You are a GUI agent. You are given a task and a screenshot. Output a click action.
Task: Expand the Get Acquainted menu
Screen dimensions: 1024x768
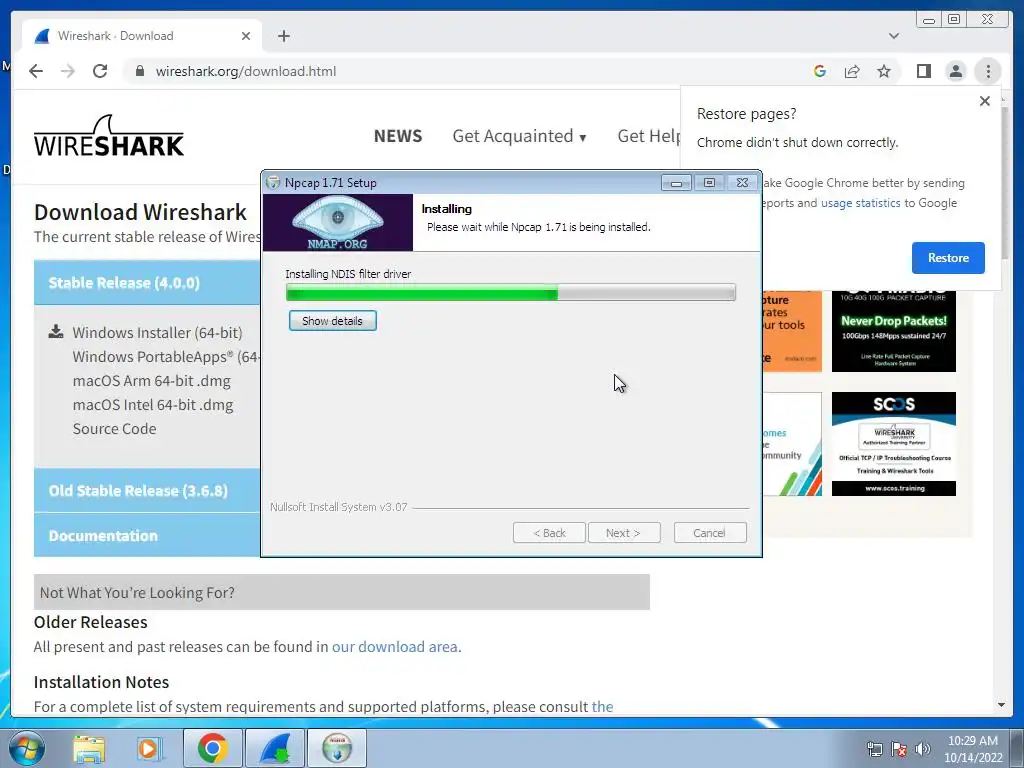coord(519,136)
